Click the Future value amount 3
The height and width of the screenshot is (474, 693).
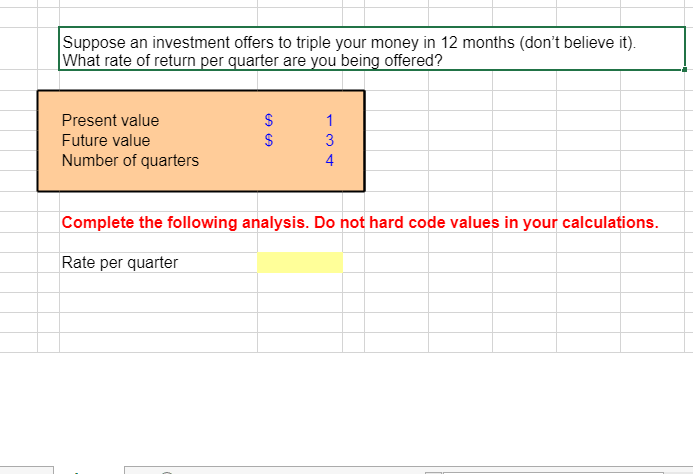click(329, 140)
